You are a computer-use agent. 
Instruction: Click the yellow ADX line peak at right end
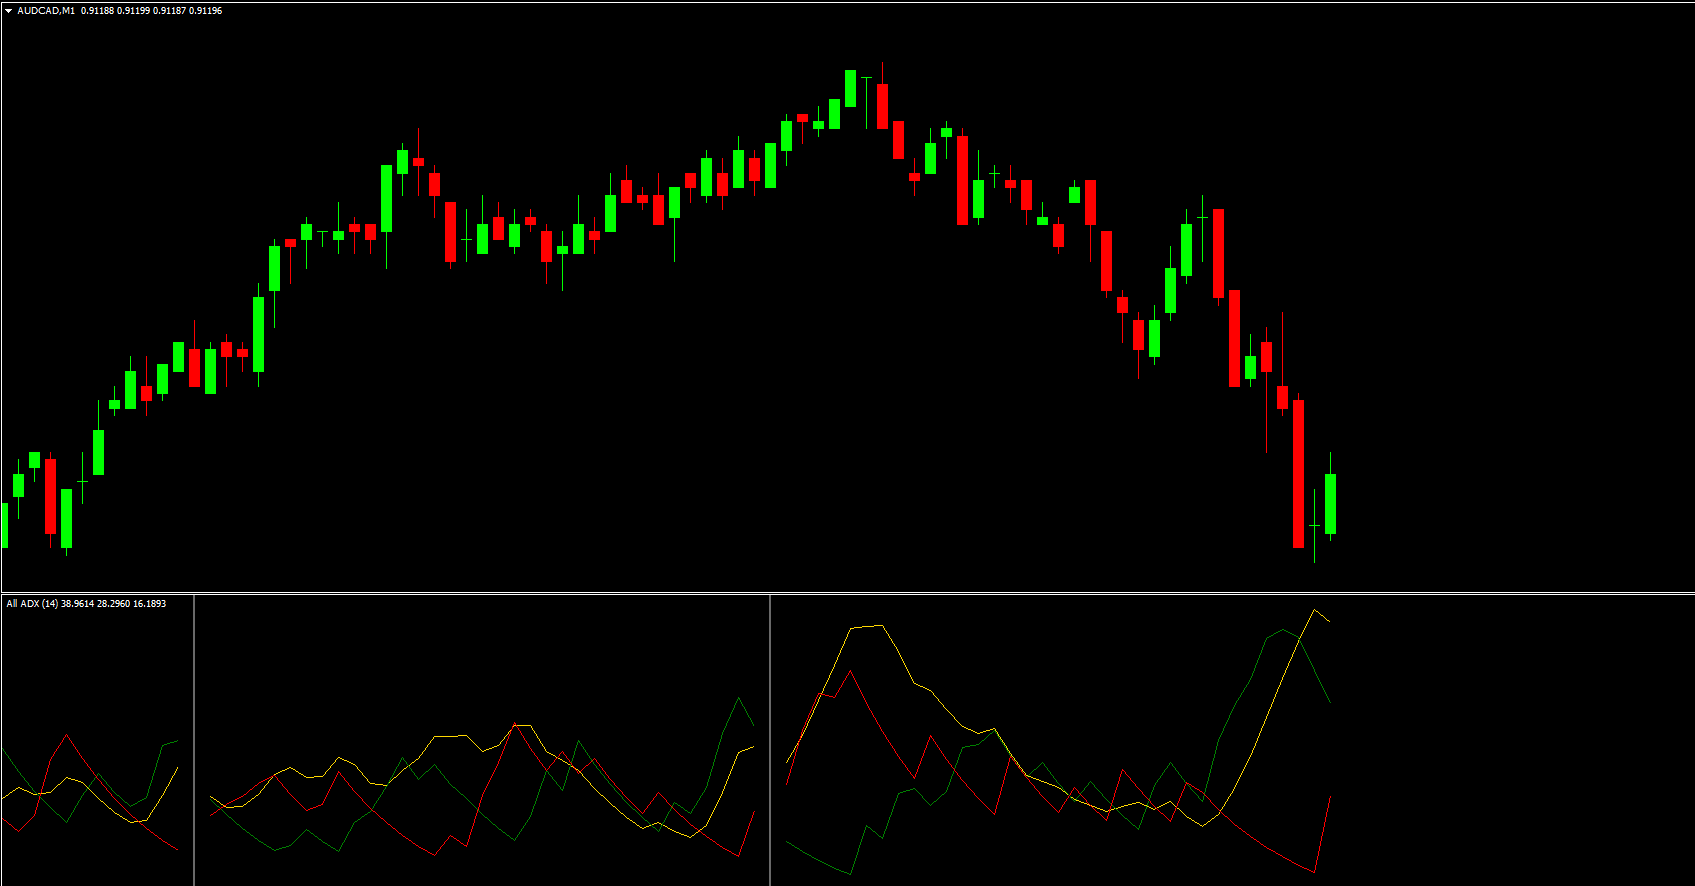[x=1314, y=610]
